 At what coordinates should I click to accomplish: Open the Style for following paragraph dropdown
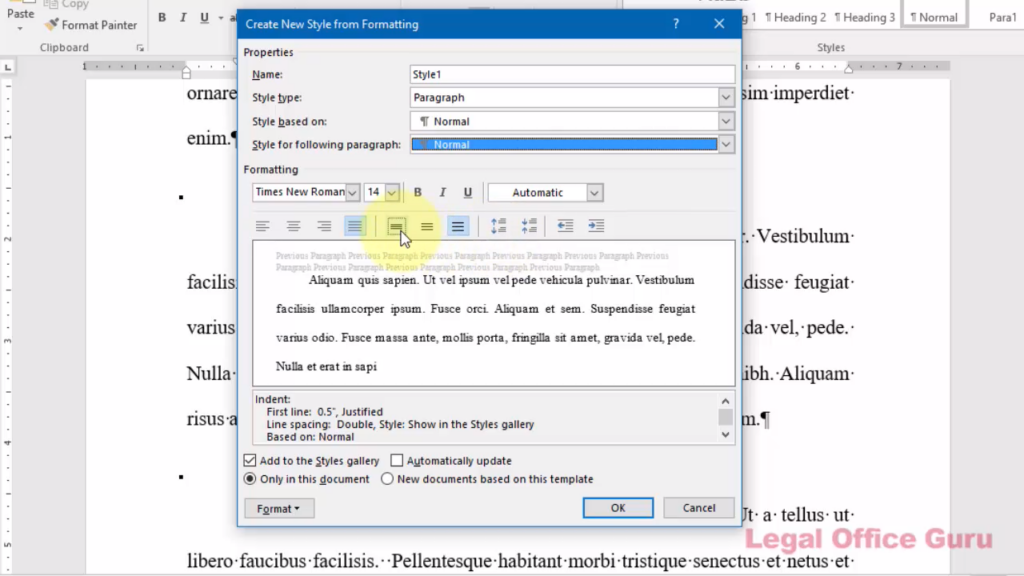[x=725, y=144]
